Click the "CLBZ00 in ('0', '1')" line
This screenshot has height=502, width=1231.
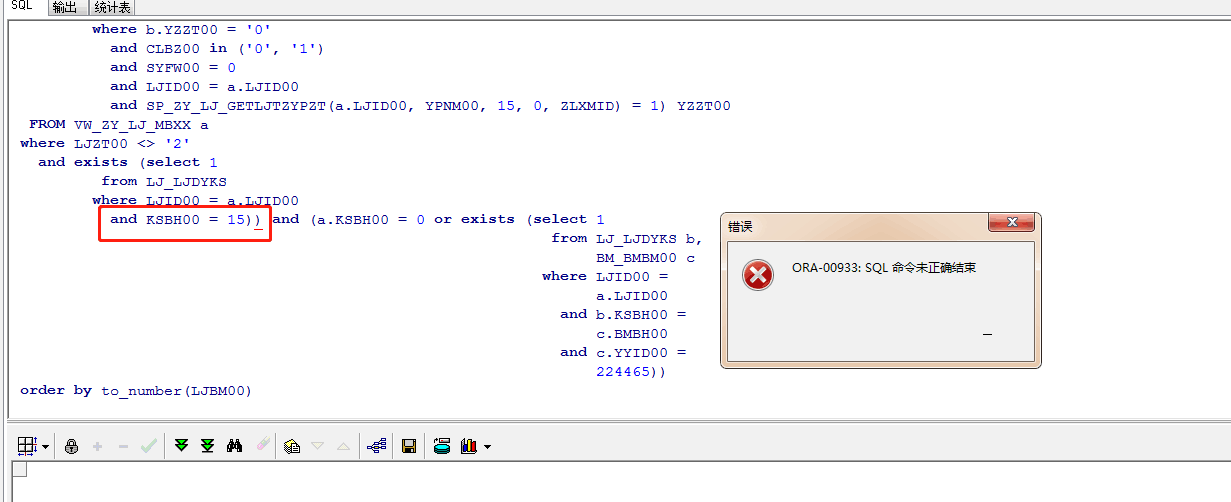(235, 49)
